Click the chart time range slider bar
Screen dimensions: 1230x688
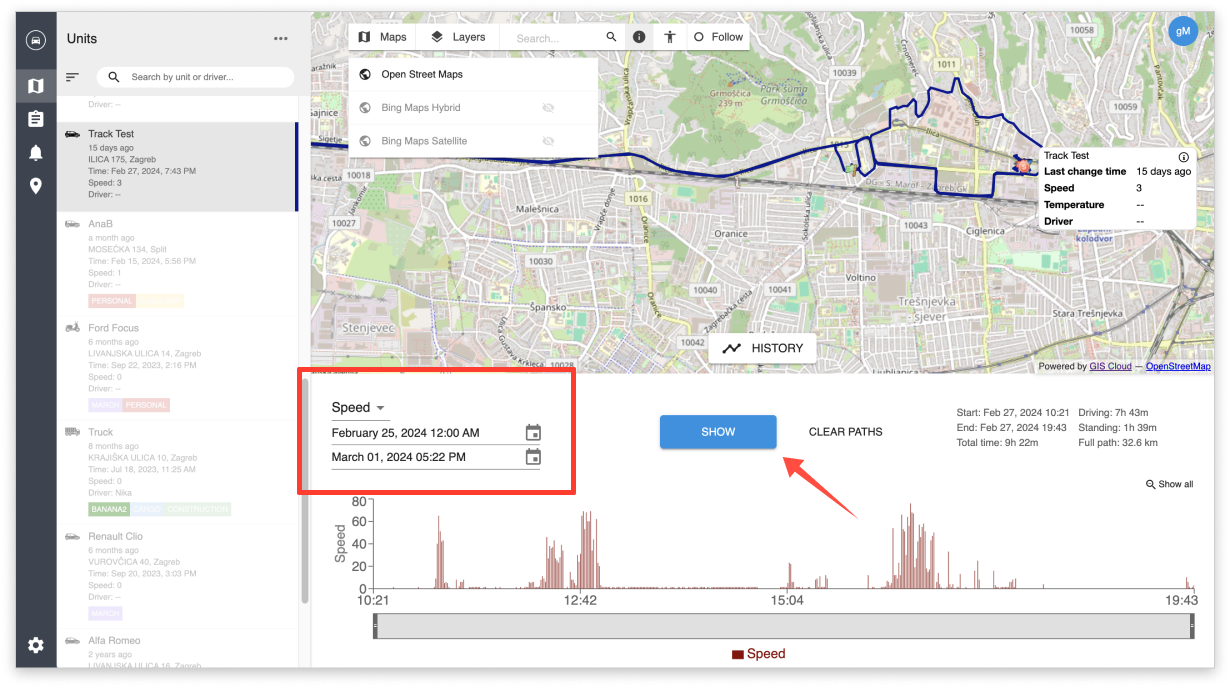coord(783,626)
